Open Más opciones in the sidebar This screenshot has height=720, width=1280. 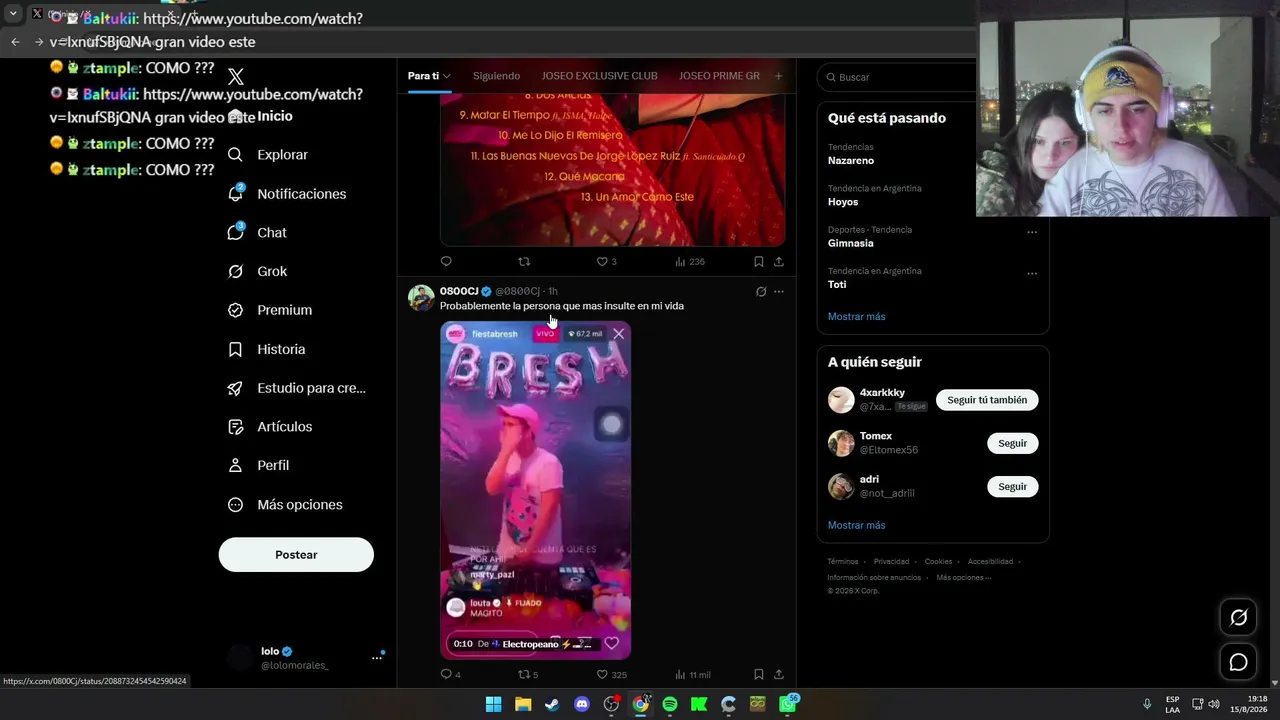[x=285, y=505]
